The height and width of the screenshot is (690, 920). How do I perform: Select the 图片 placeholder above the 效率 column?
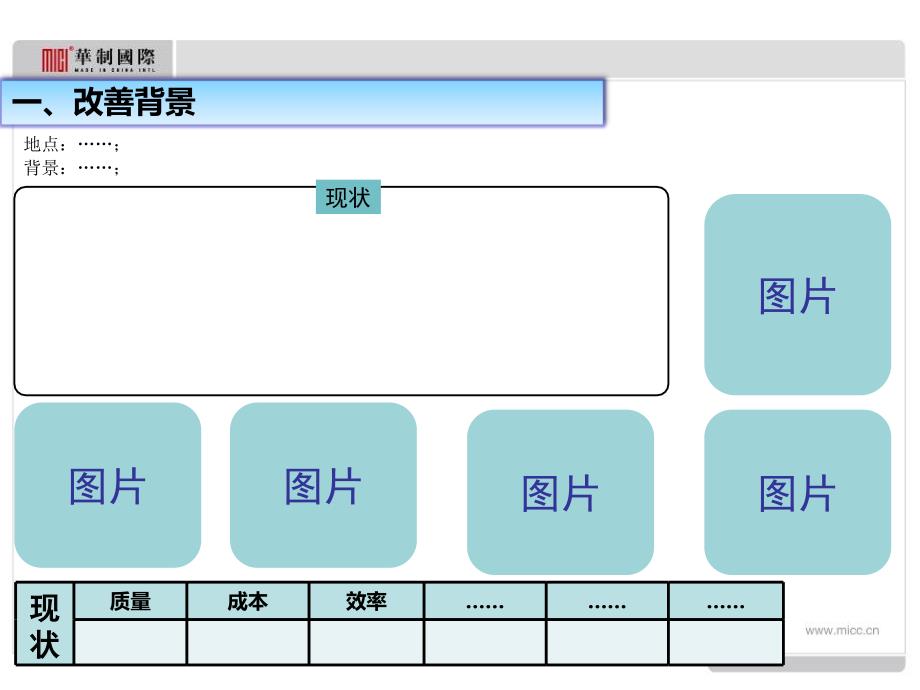pyautogui.click(x=323, y=485)
